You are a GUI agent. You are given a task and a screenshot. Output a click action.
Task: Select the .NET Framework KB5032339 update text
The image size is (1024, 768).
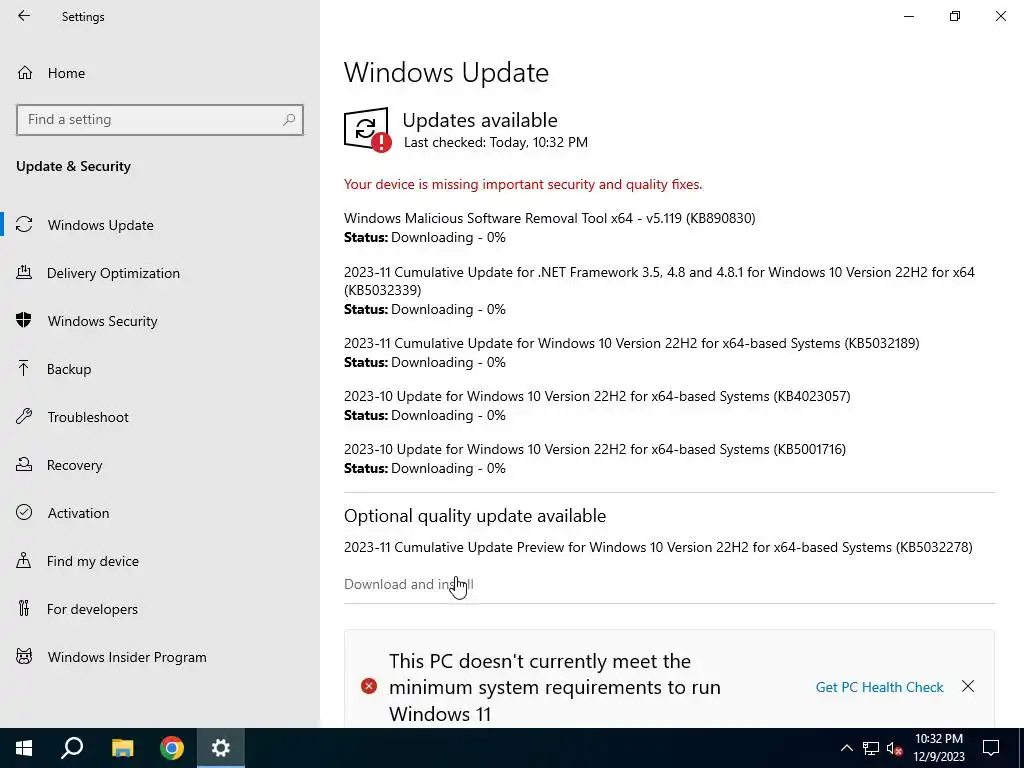659,281
